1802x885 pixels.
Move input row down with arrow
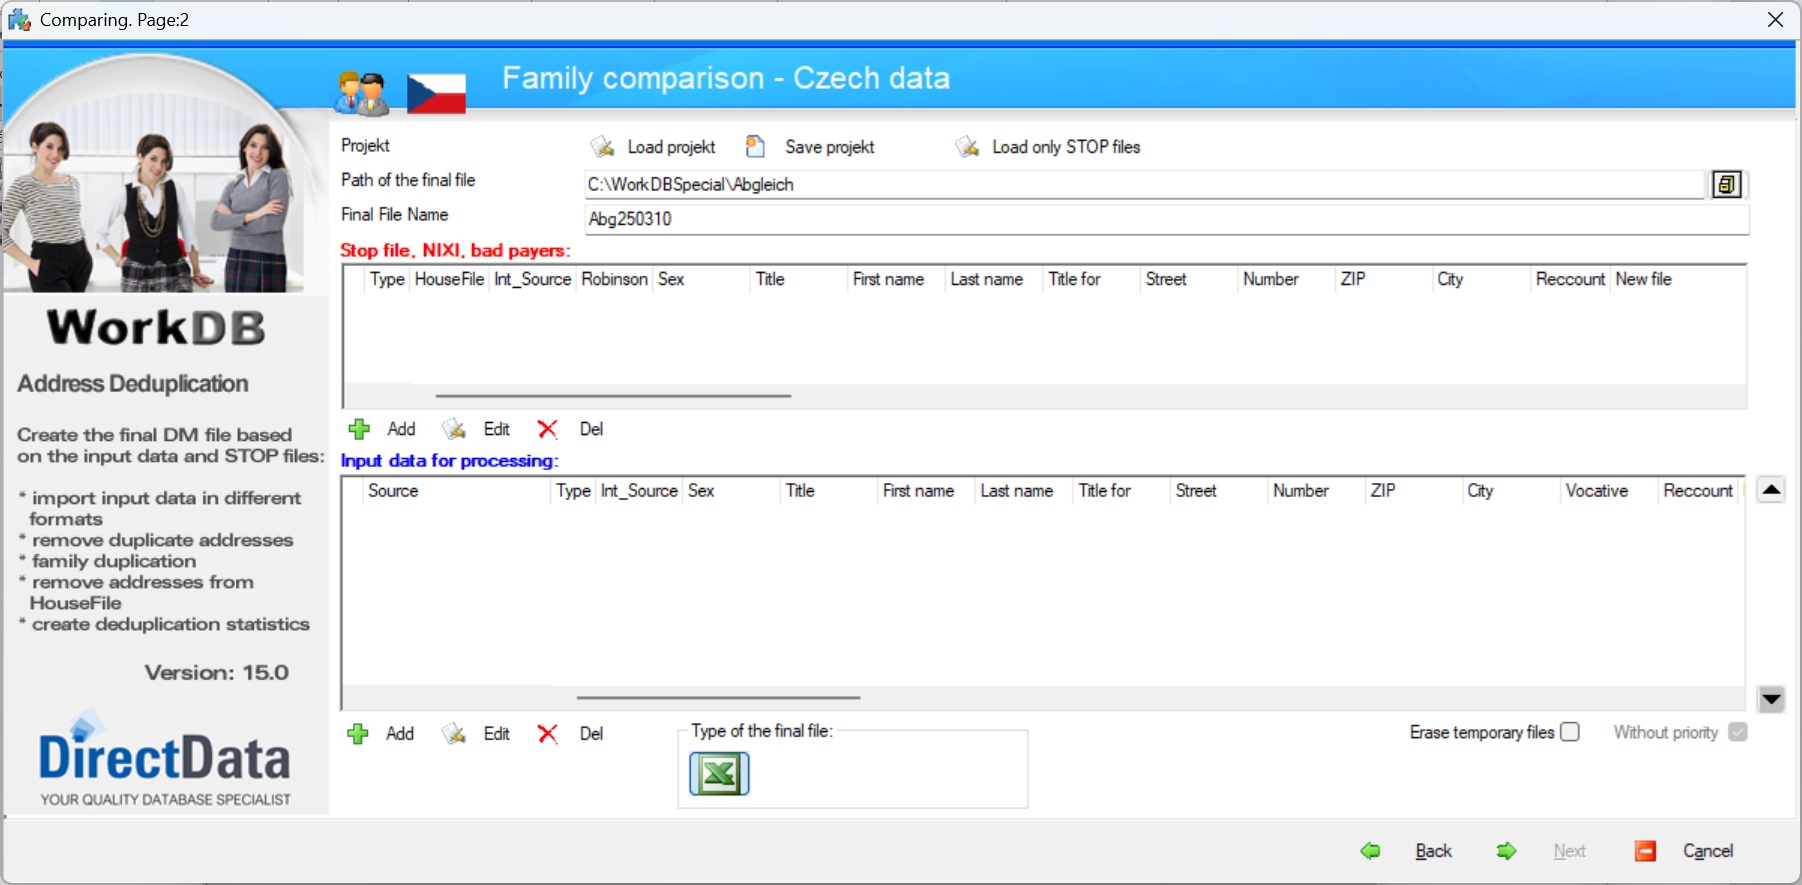tap(1771, 699)
